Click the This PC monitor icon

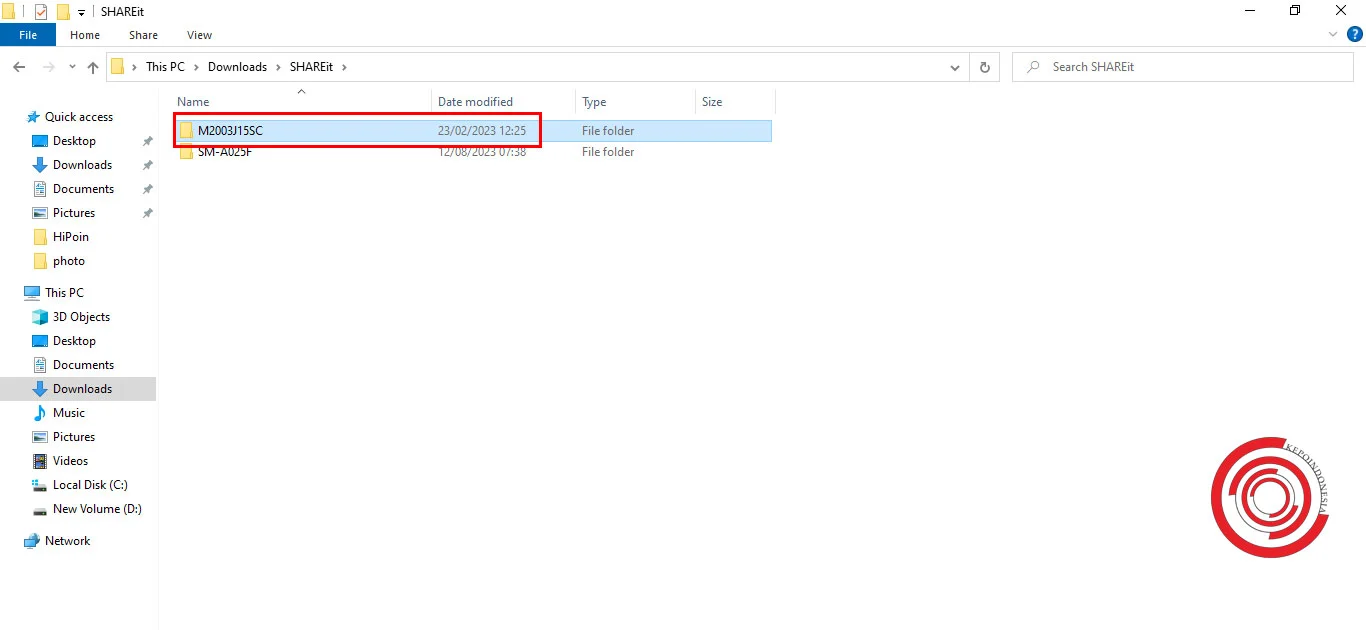click(32, 293)
